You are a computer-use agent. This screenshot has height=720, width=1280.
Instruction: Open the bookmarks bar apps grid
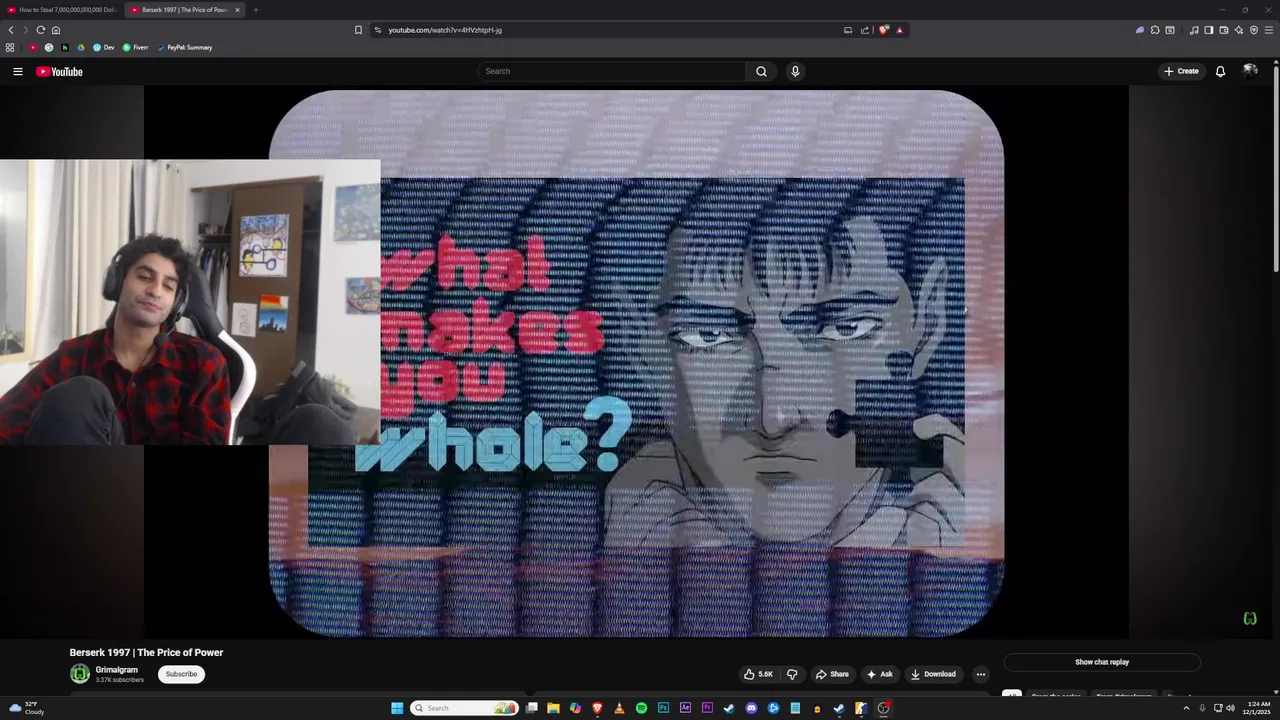pos(10,47)
